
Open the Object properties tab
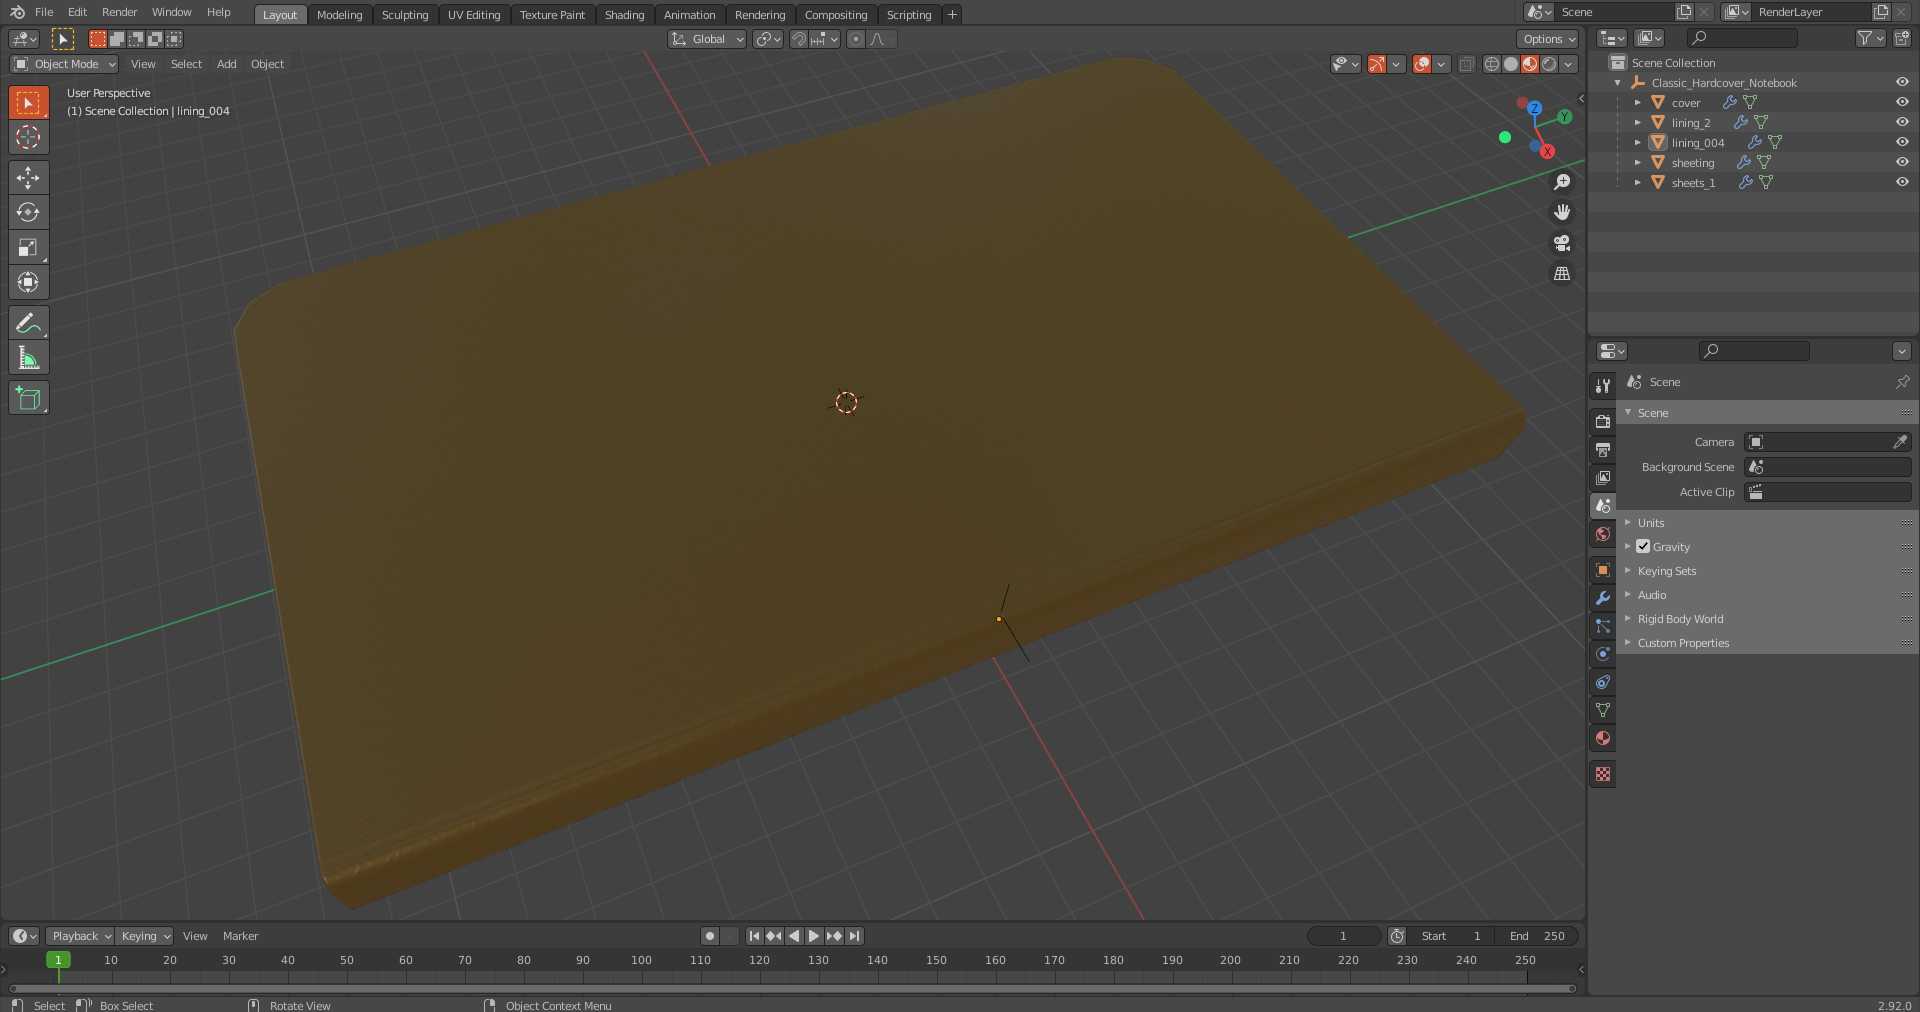click(x=1603, y=570)
